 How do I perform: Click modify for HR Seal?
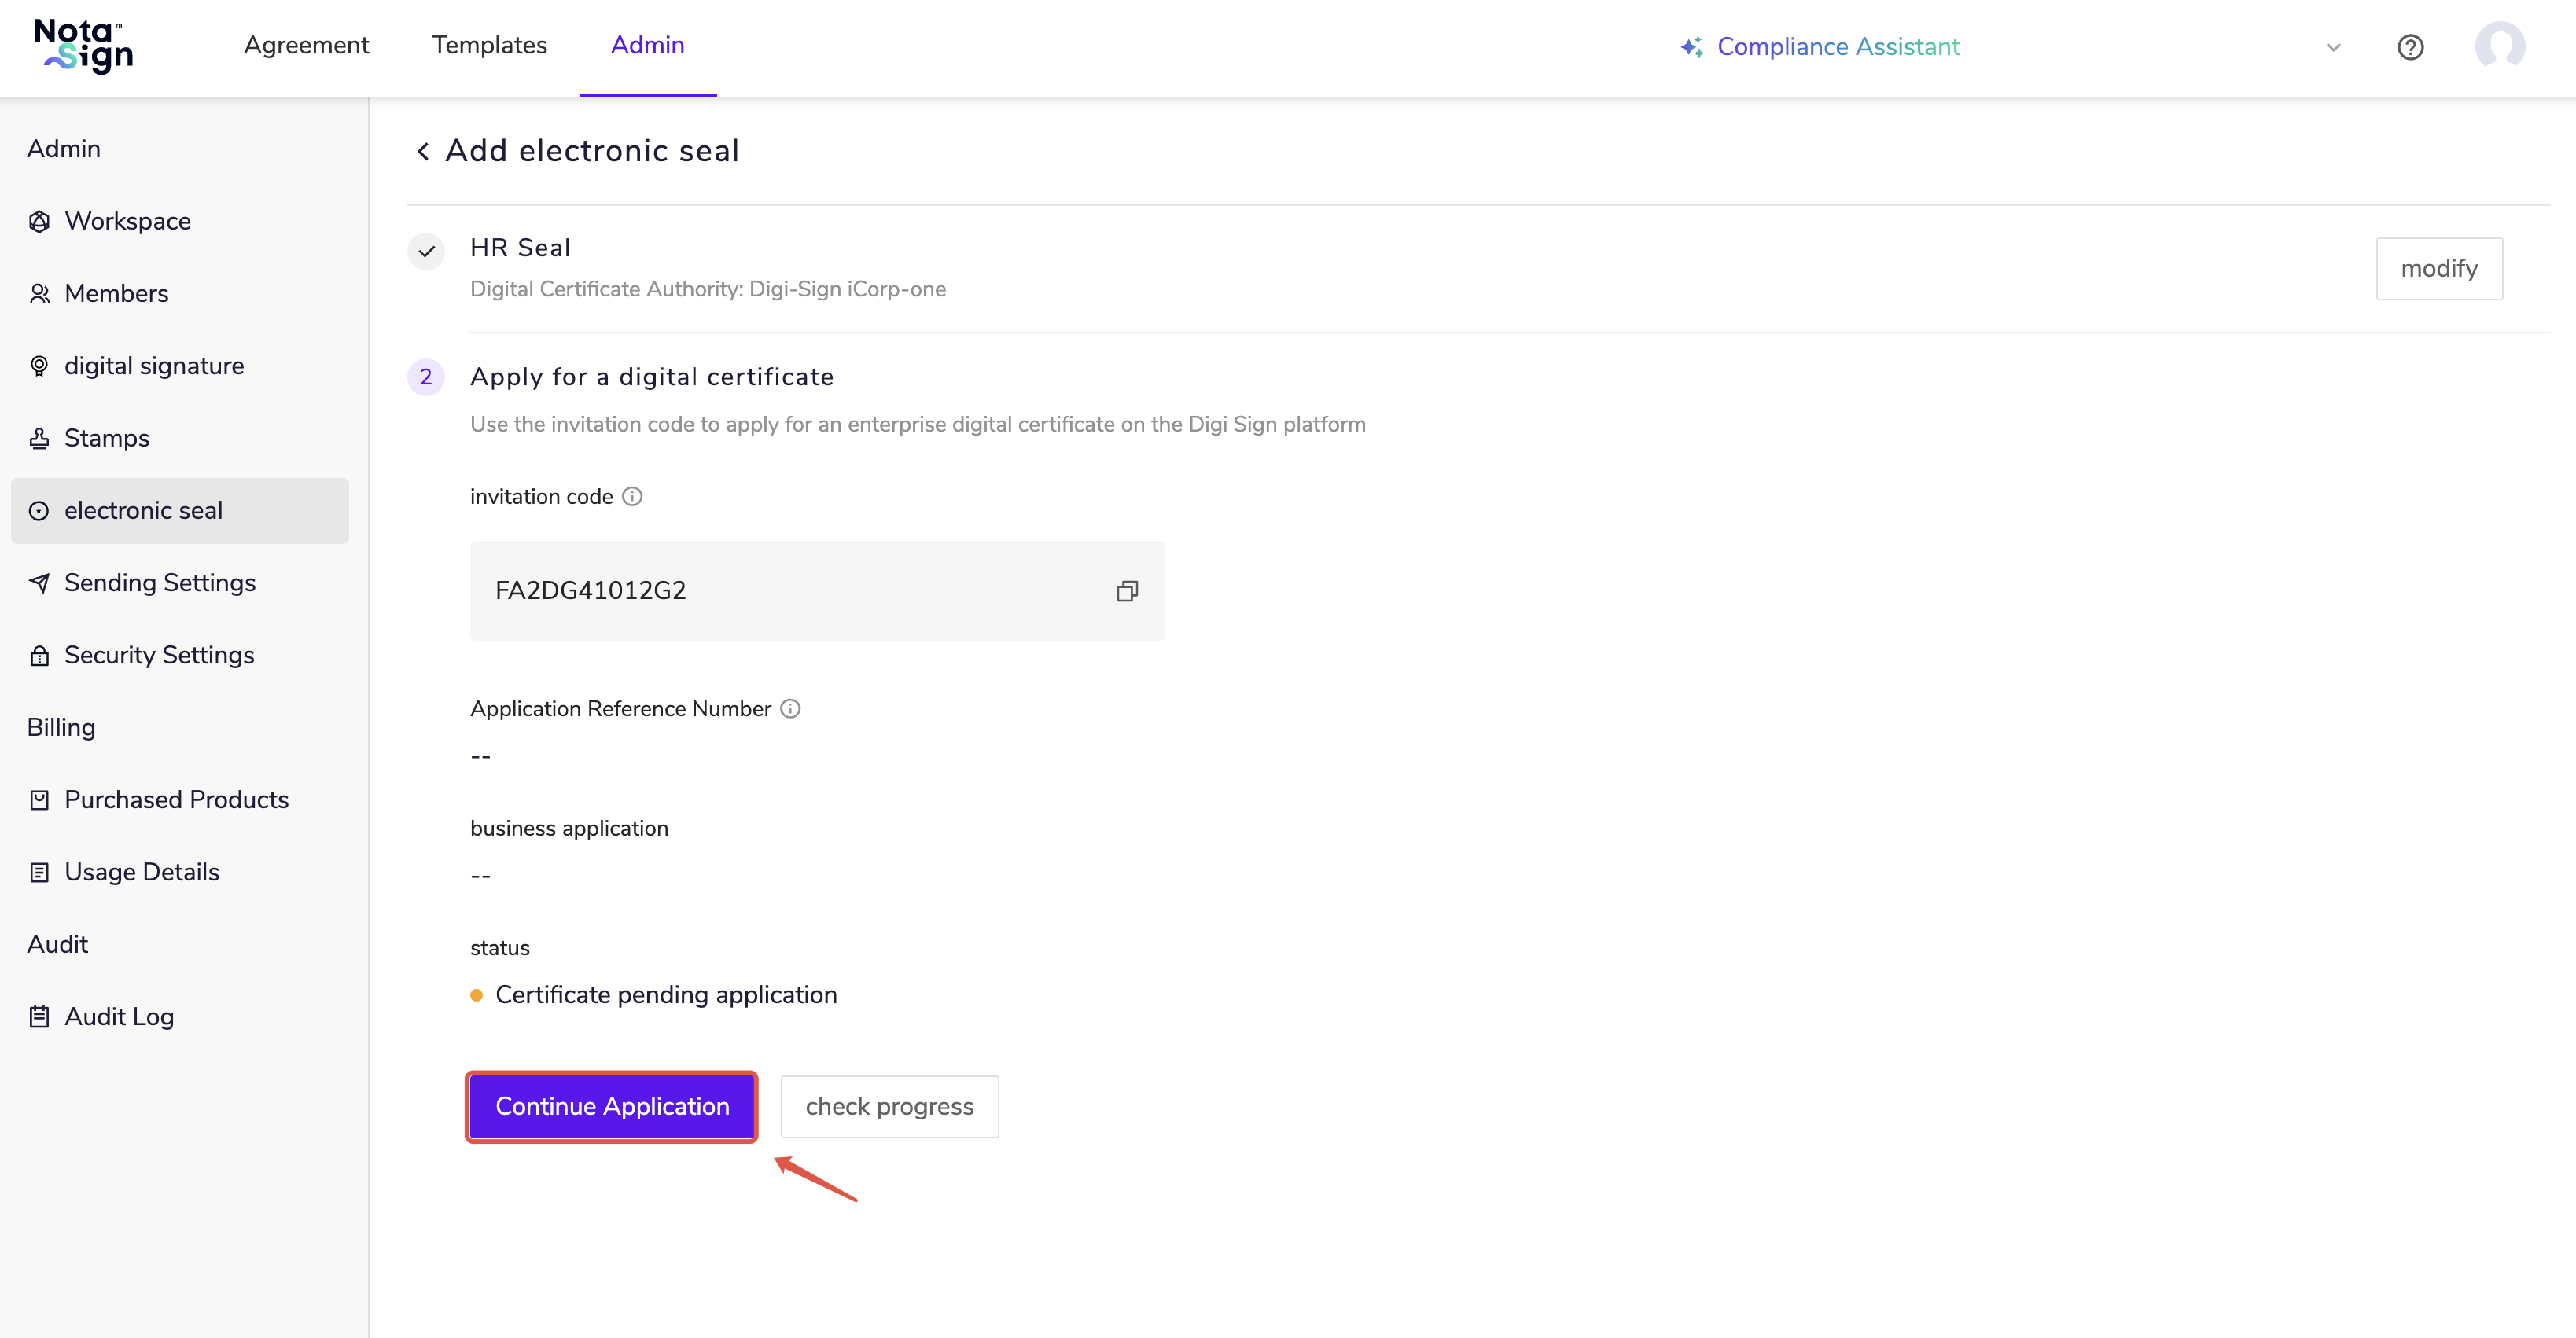(2438, 268)
